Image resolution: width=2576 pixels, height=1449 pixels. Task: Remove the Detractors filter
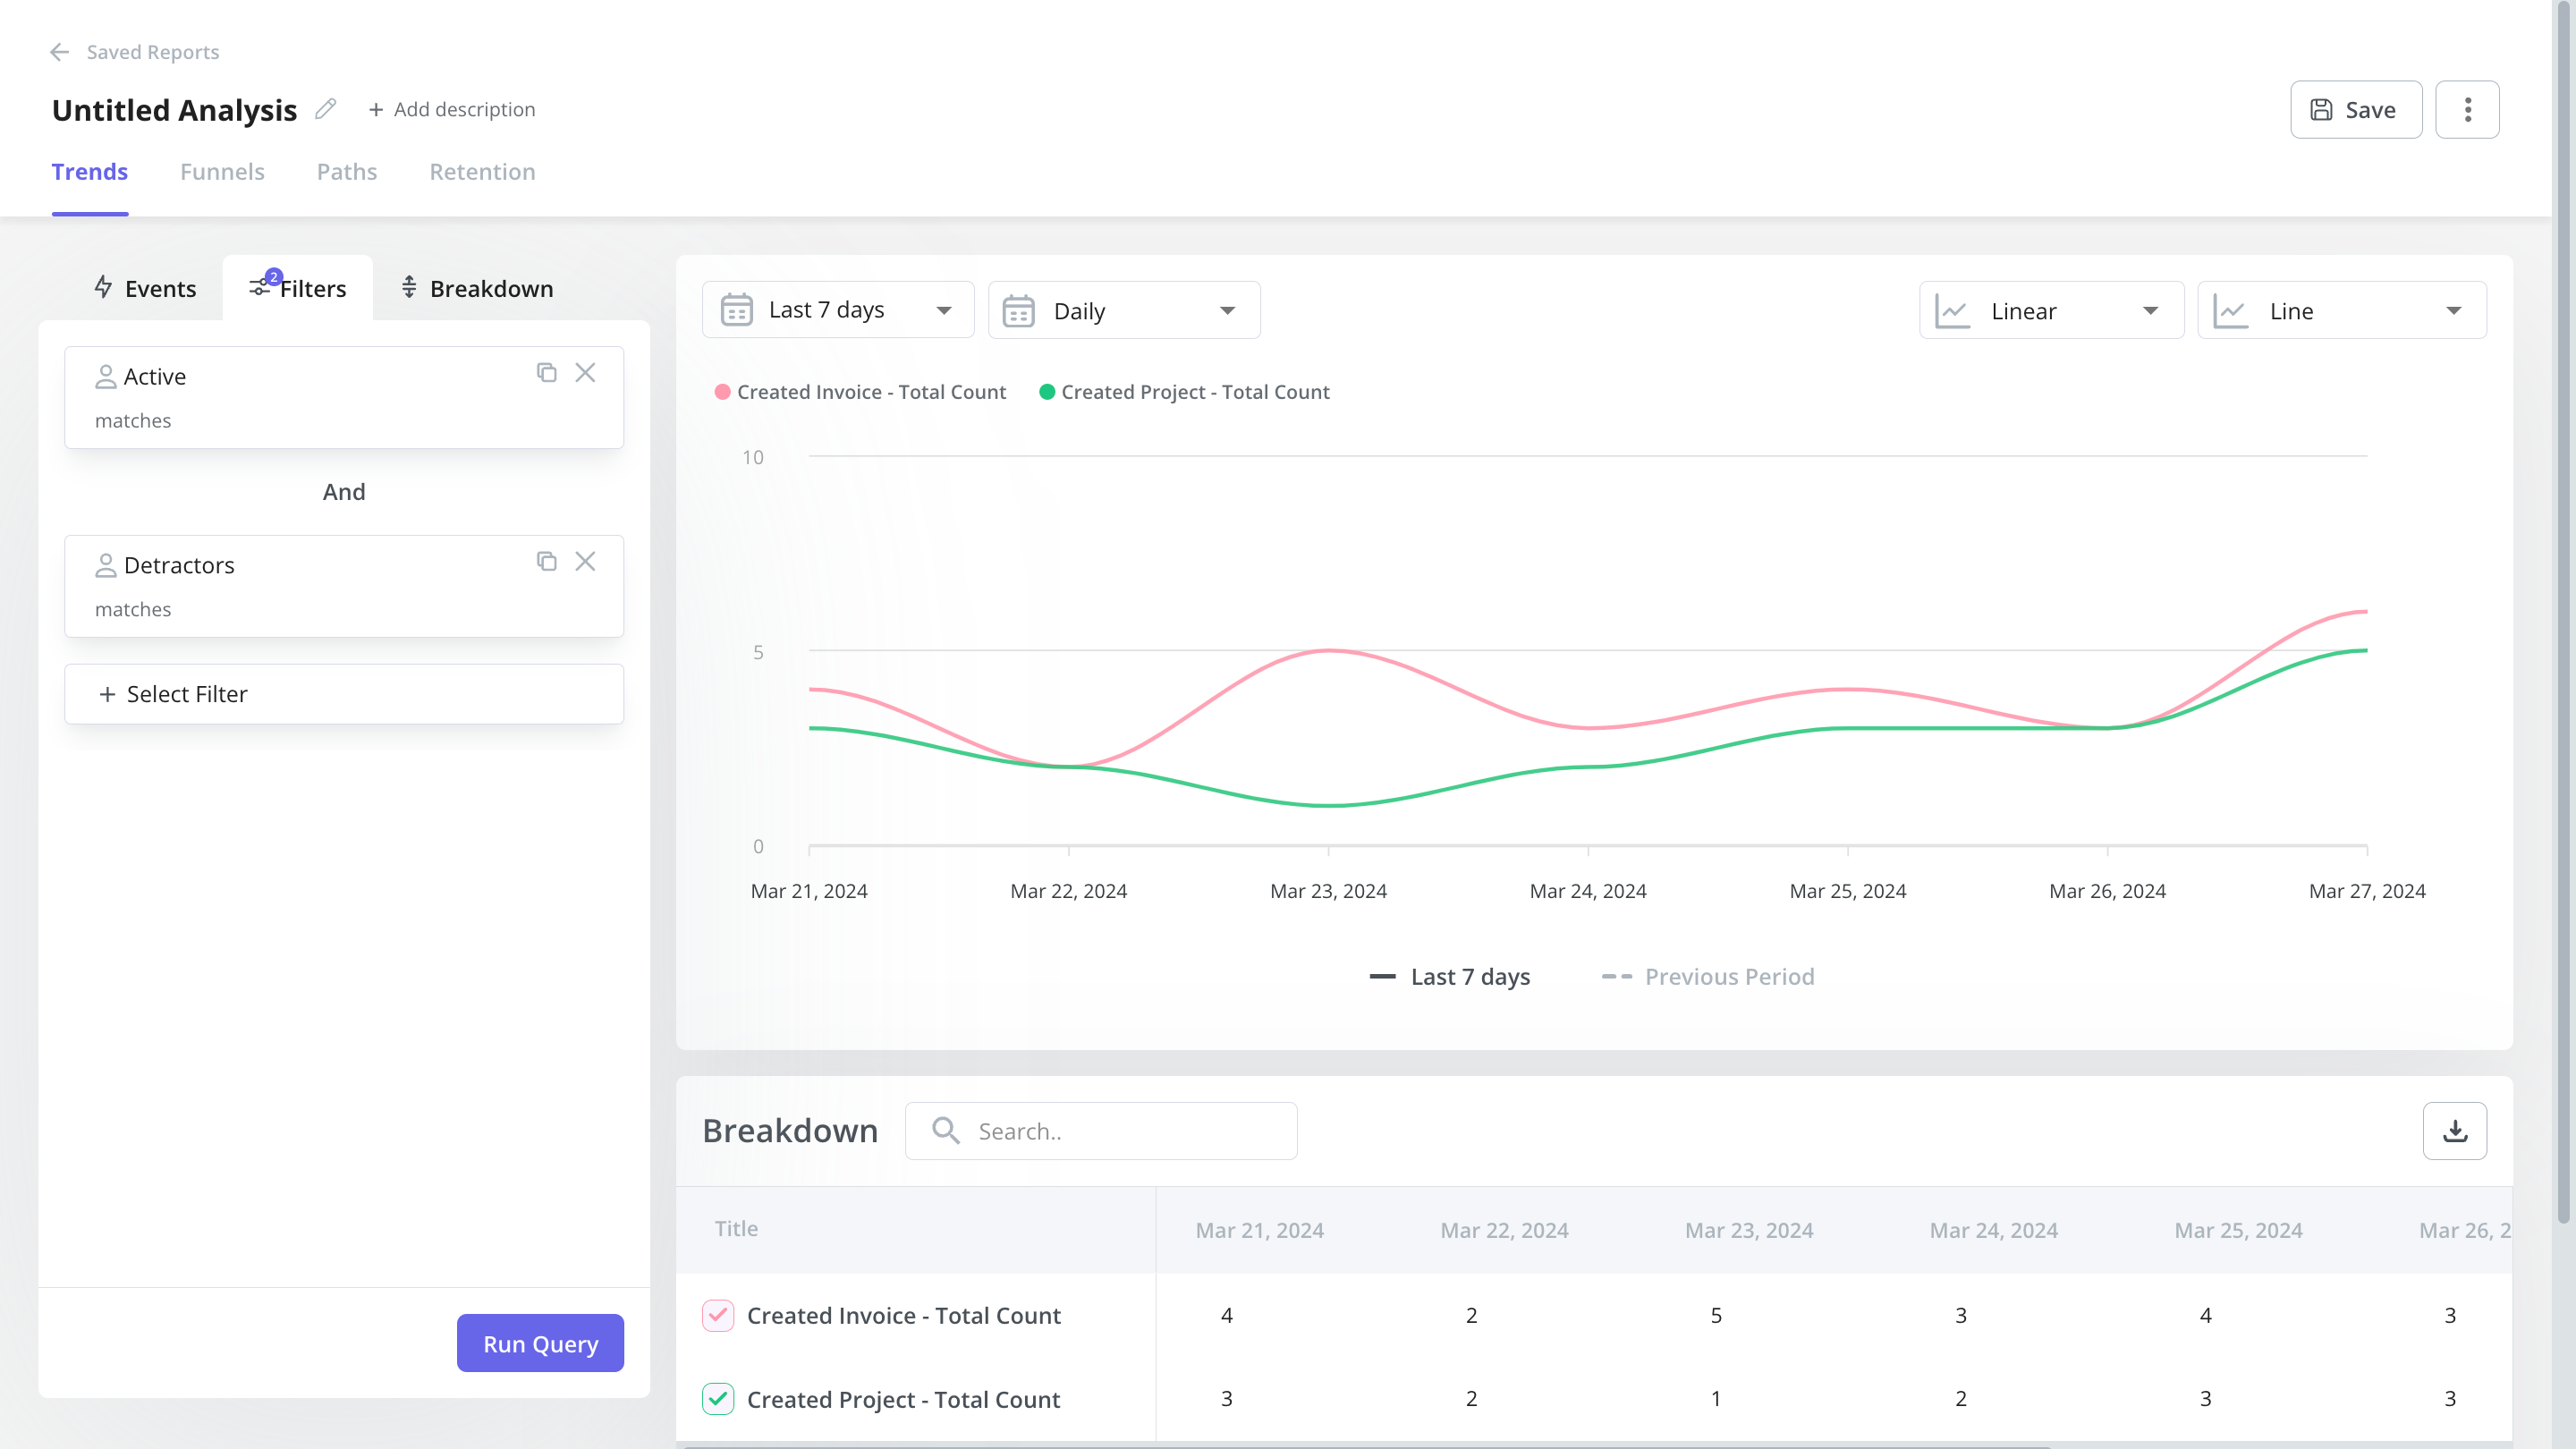tap(586, 561)
